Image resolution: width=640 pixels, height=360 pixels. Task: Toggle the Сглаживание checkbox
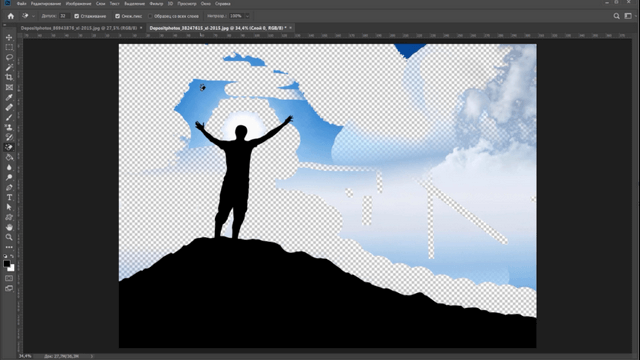click(76, 16)
